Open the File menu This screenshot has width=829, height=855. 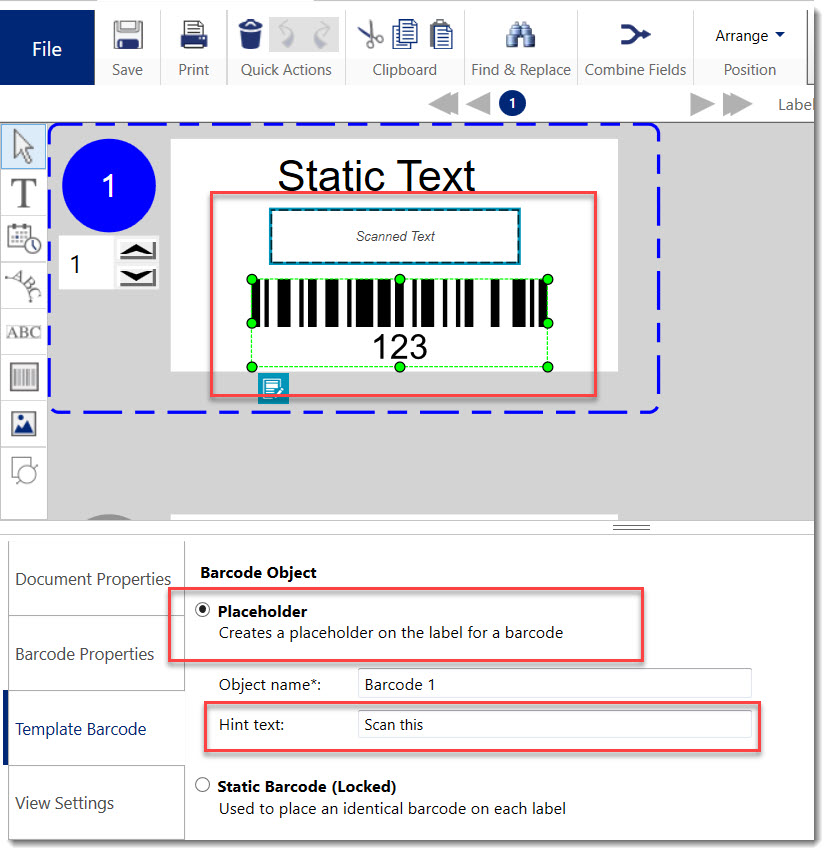46,47
